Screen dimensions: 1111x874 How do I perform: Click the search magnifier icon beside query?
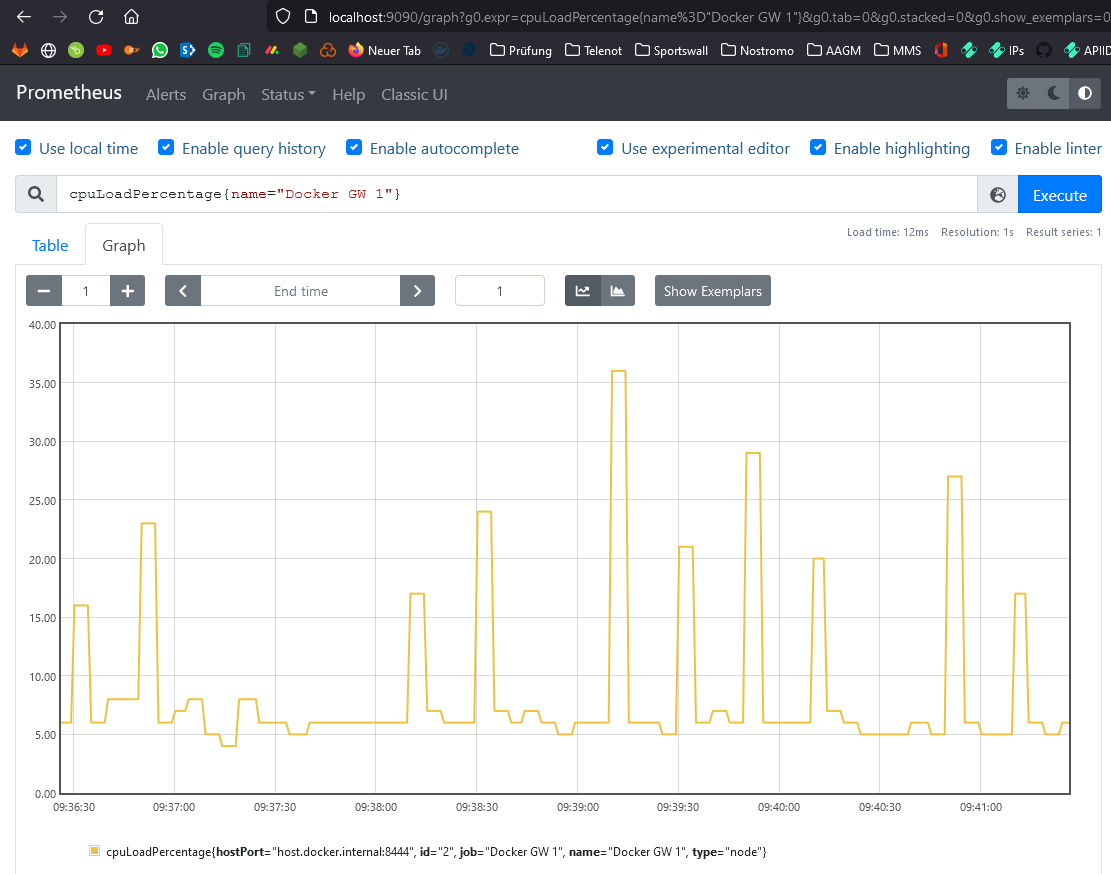click(36, 195)
